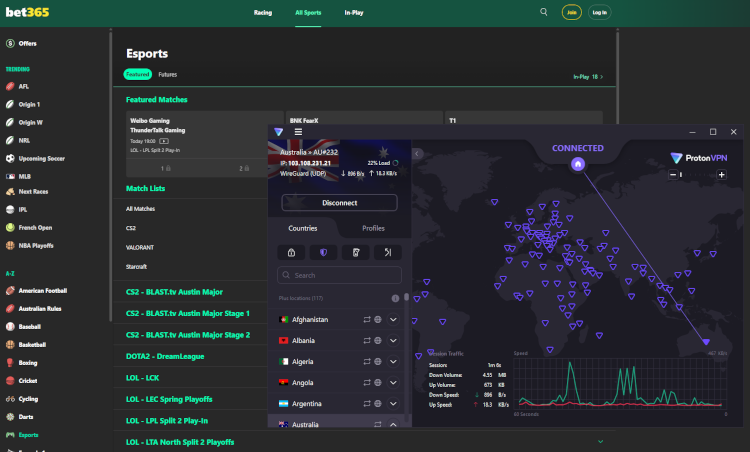Switch to the Countries tab

point(303,228)
